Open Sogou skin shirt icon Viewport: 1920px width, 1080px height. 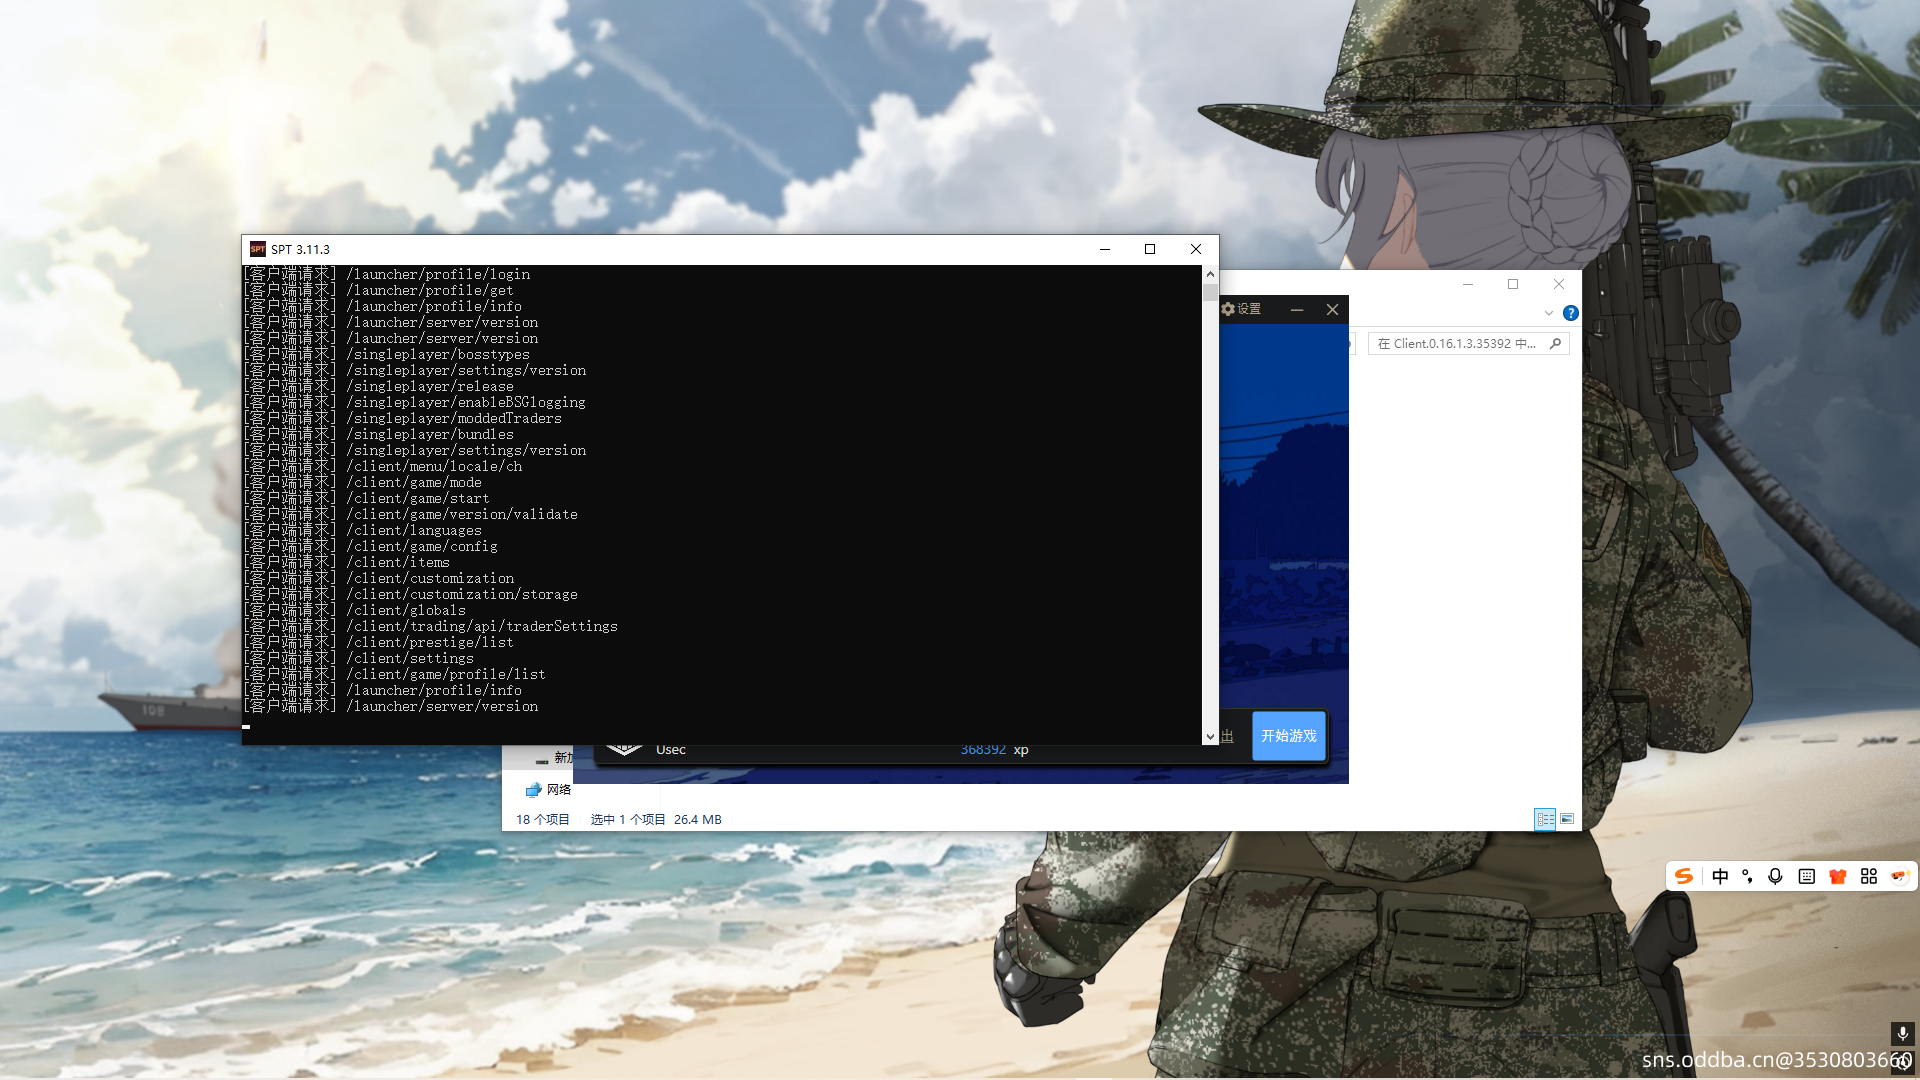click(x=1837, y=876)
